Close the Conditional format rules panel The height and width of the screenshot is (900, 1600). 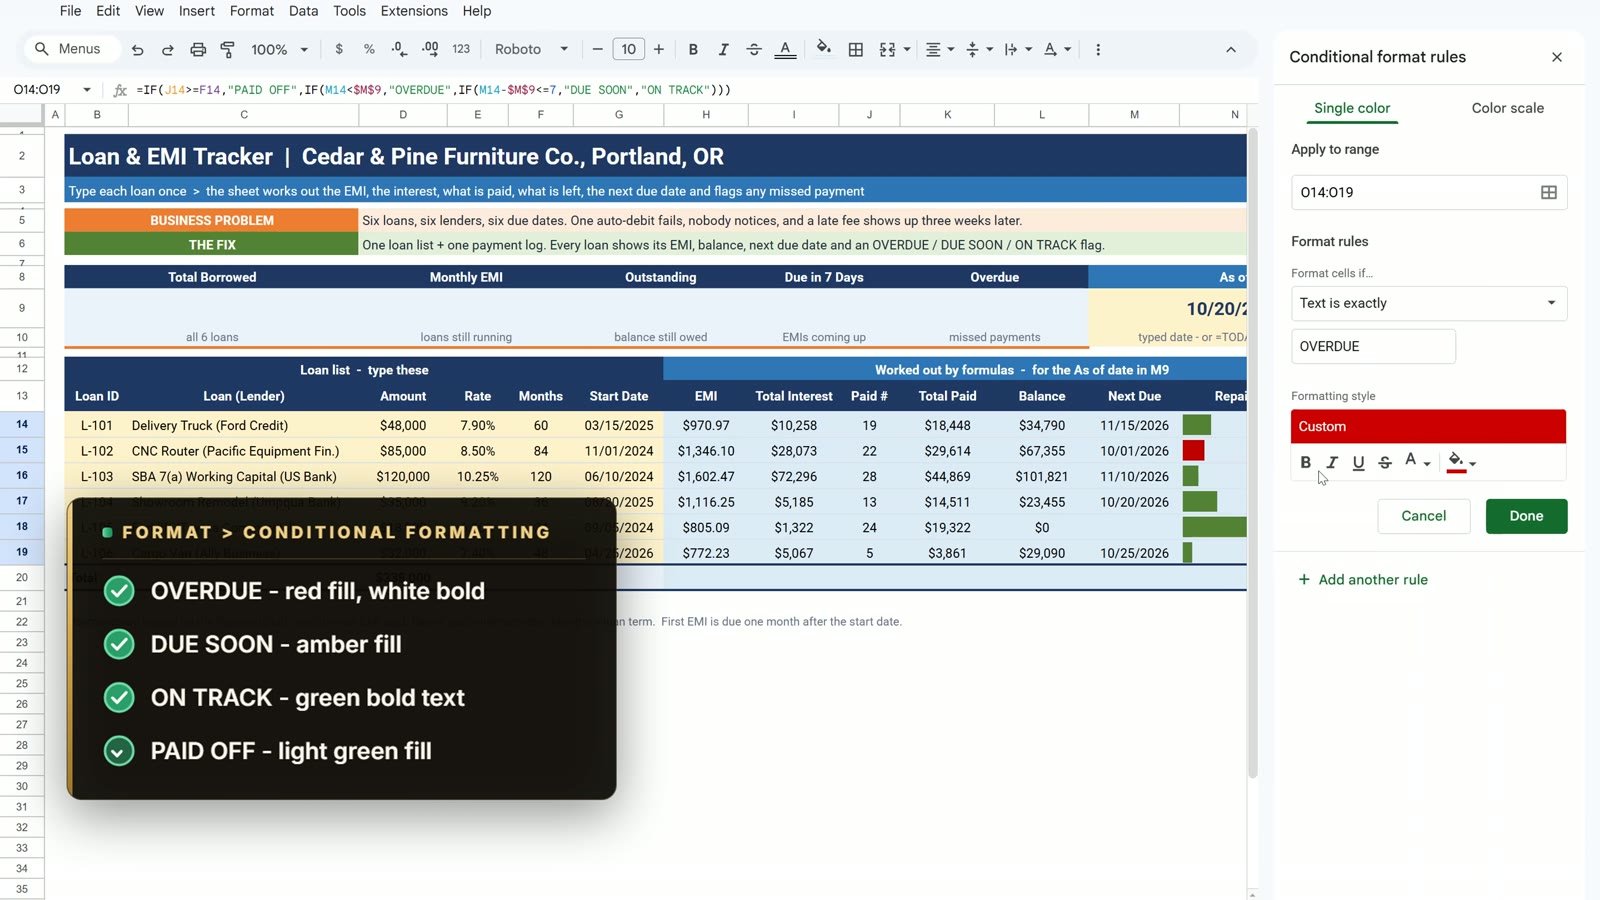tap(1556, 57)
